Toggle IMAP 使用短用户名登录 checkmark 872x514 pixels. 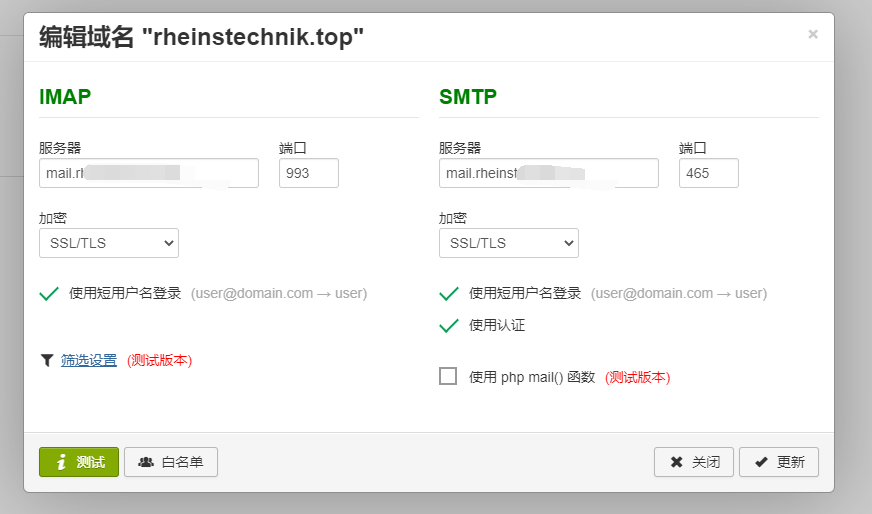tap(49, 294)
